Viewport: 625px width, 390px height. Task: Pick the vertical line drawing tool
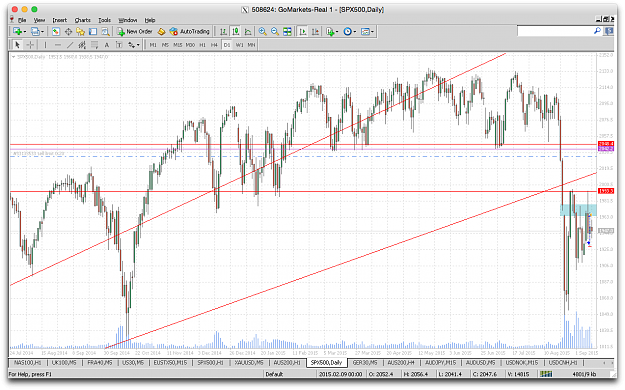45,45
